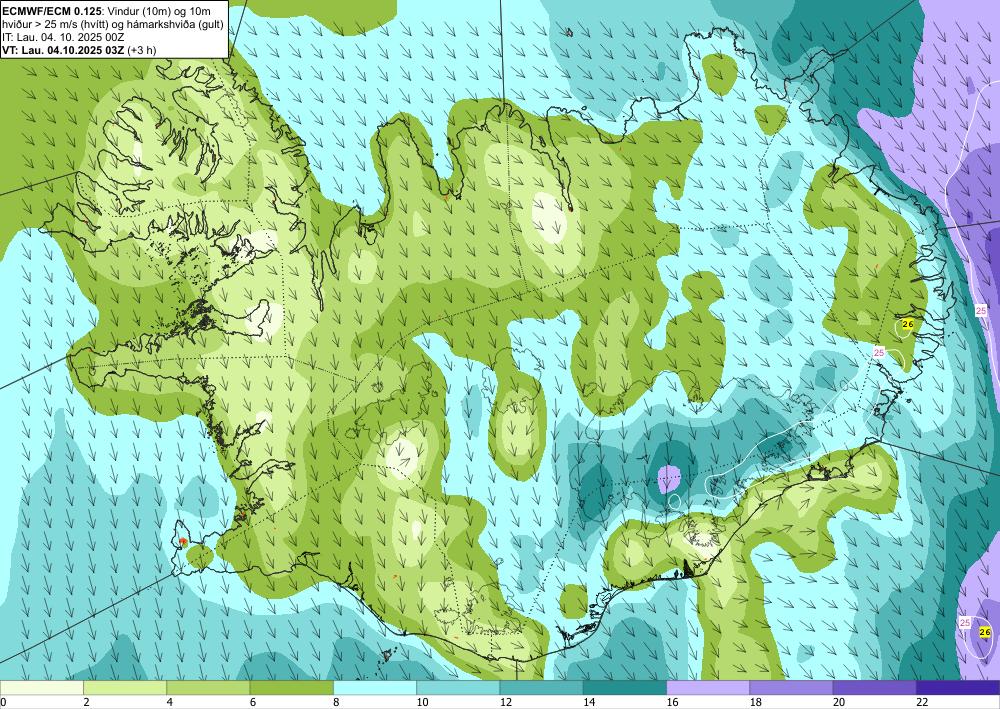This screenshot has width=1000, height=709.
Task: Click the '4' scale label
Action: [170, 702]
